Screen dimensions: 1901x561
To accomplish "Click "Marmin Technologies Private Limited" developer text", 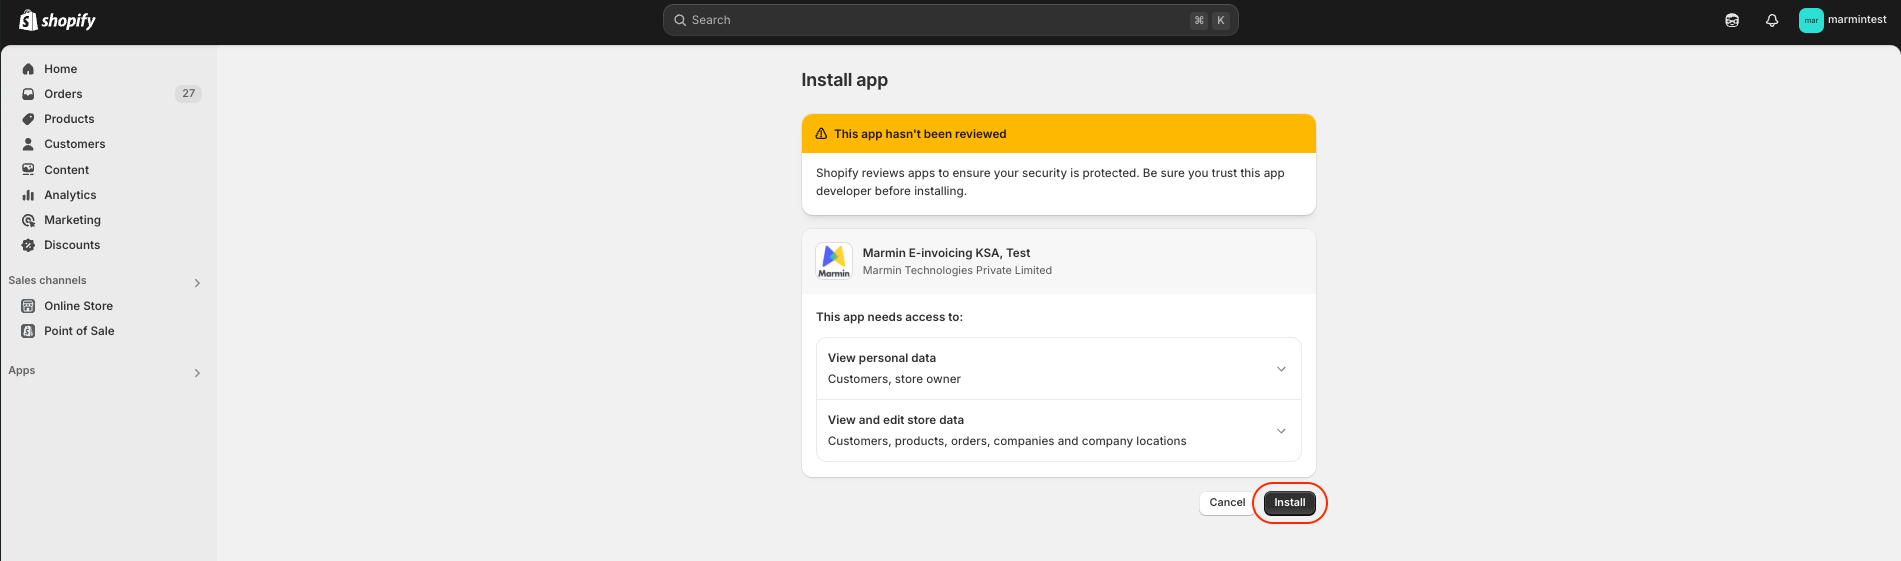I will 957,270.
